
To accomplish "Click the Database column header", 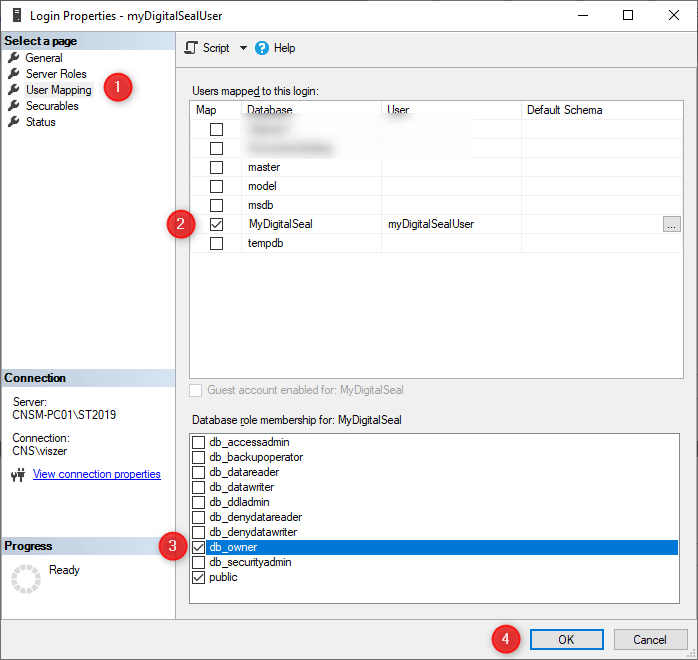I will pos(312,110).
